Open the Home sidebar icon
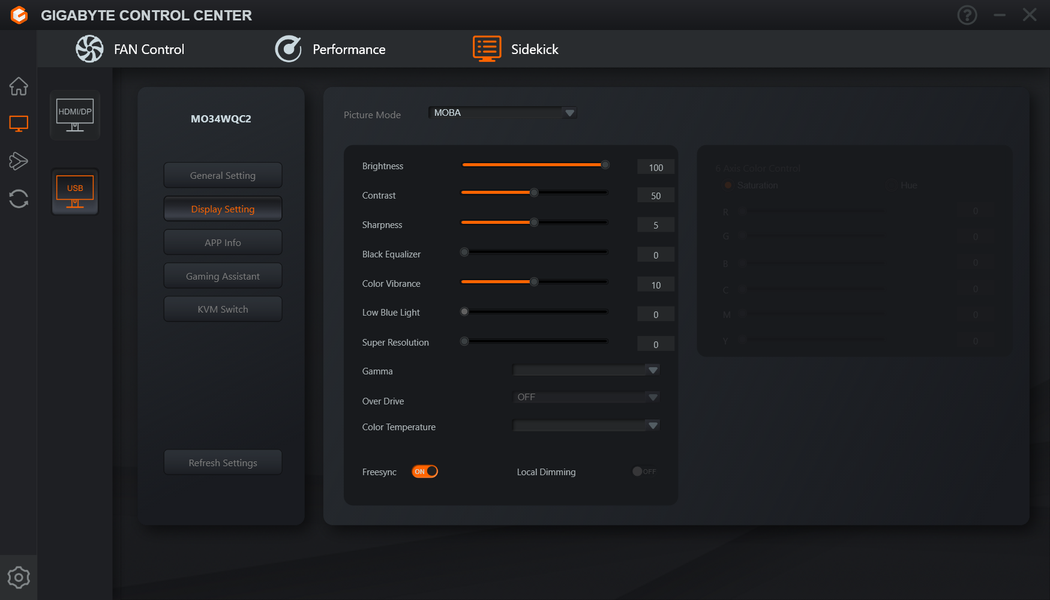The height and width of the screenshot is (600, 1050). coord(18,86)
